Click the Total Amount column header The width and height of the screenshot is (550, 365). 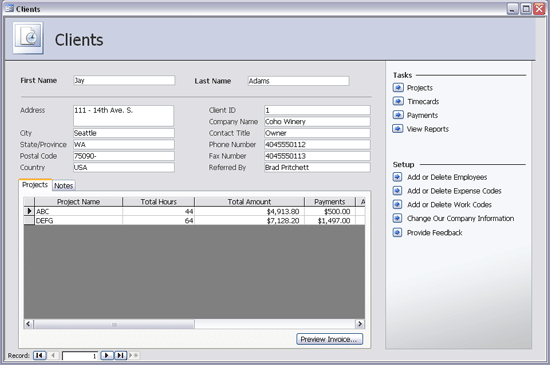[249, 202]
